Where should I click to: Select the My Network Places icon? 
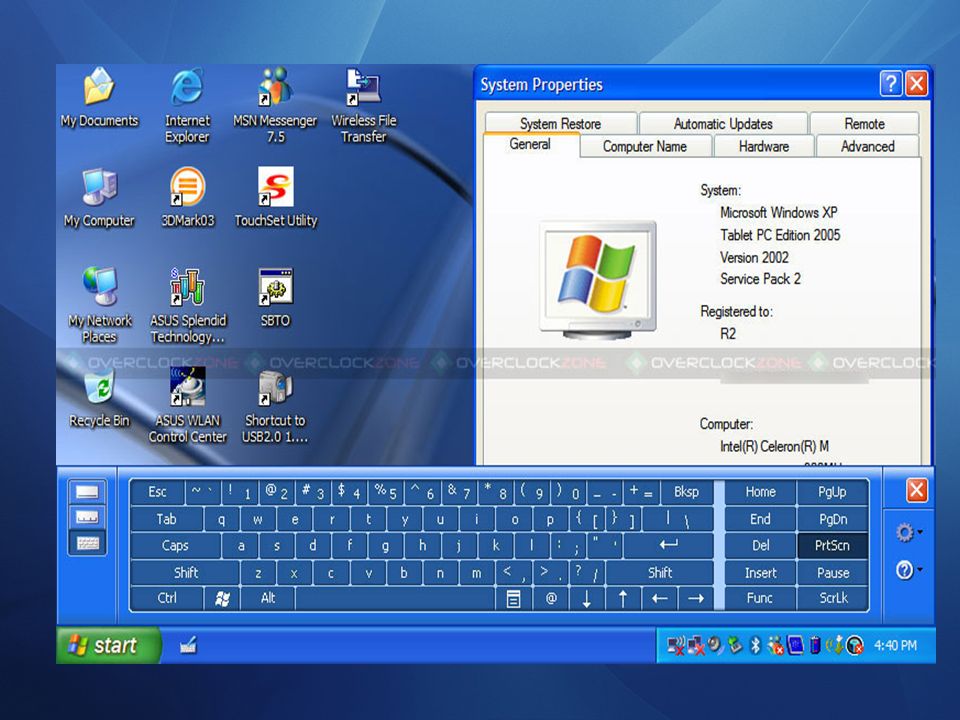(x=100, y=305)
